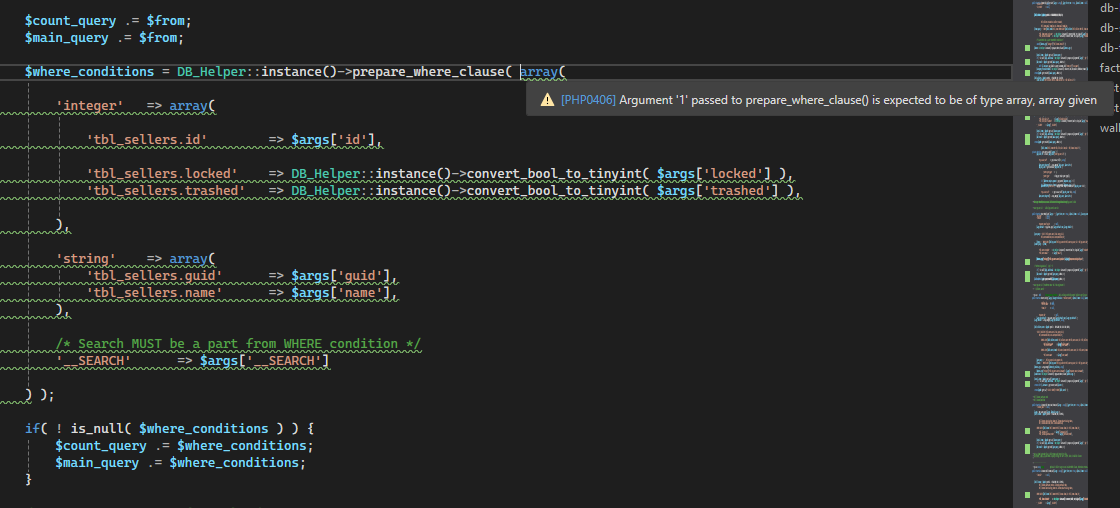Select the topmost 'db-' item in right panel
Image resolution: width=1120 pixels, height=508 pixels.
[1109, 8]
